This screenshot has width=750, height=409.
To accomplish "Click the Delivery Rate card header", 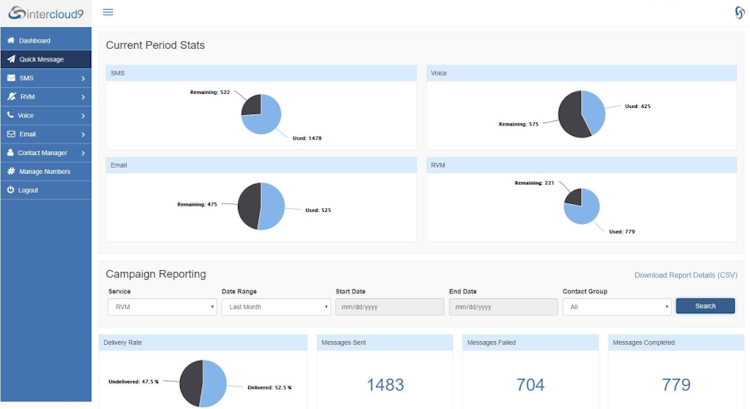I will [203, 343].
